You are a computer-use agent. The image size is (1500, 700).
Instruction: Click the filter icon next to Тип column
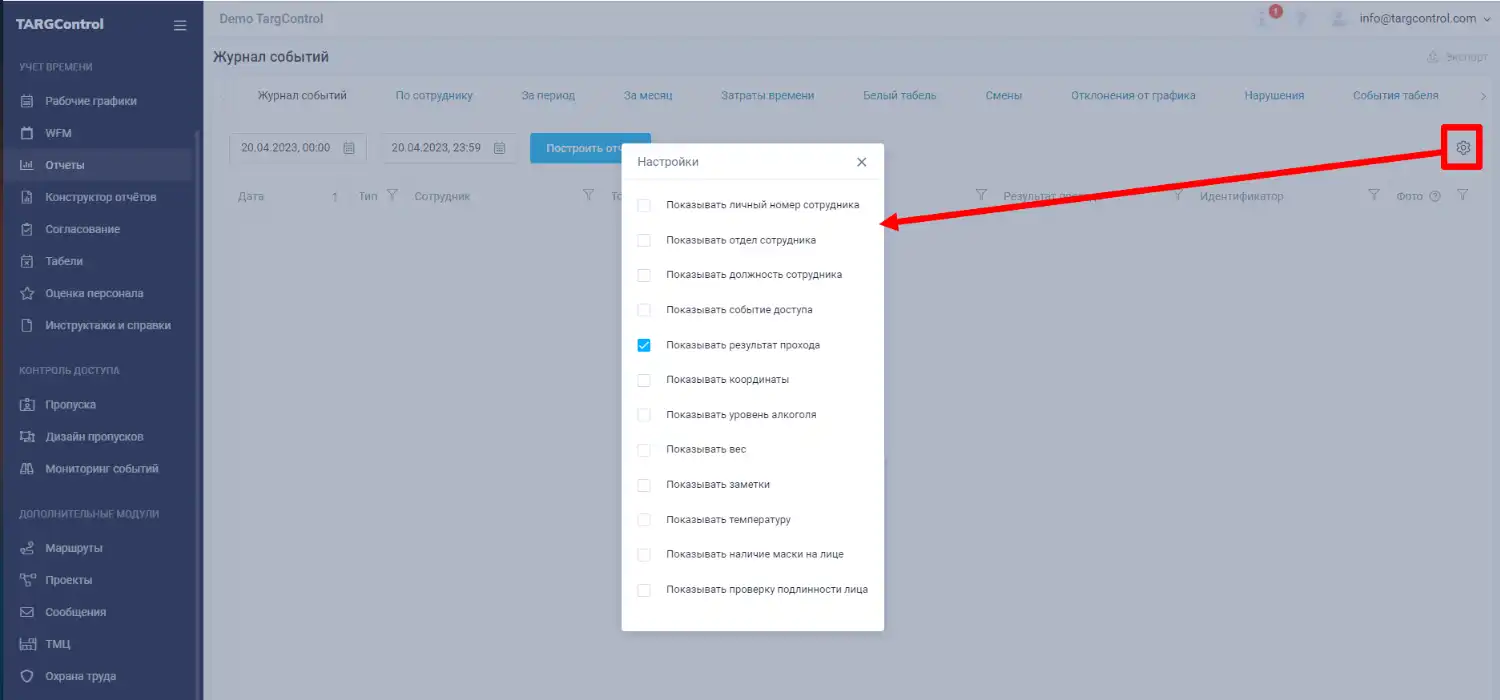392,195
